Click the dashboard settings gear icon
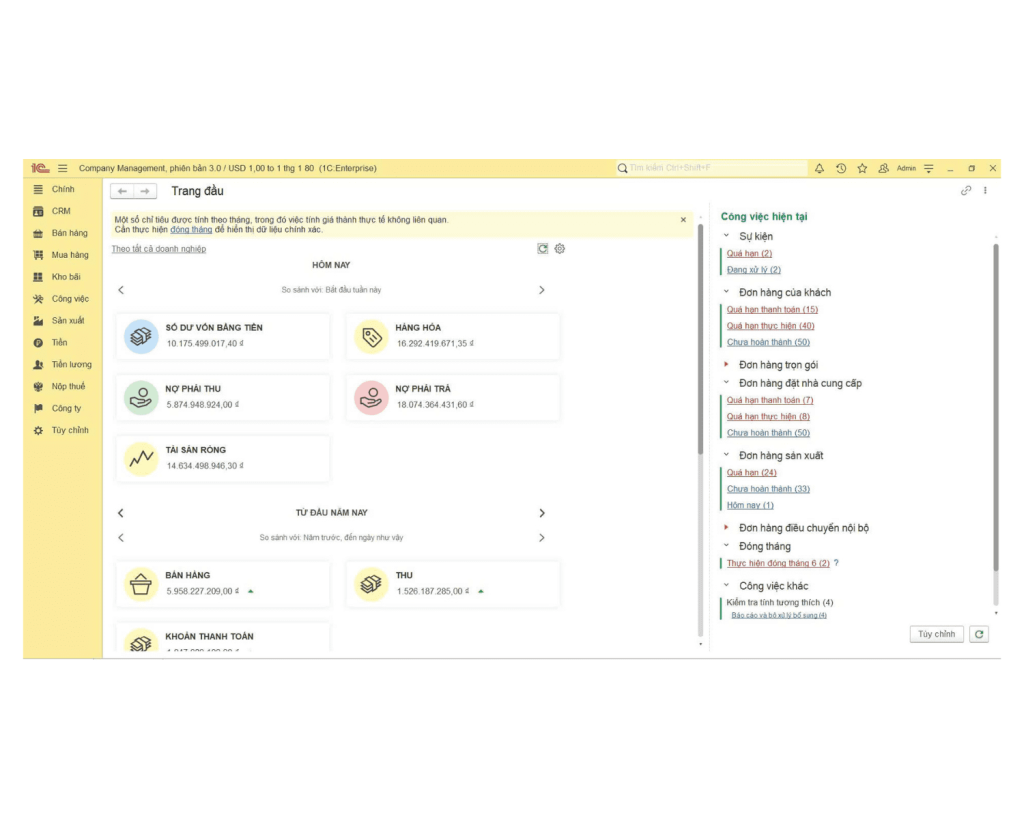Screen dimensions: 1024x819 point(560,249)
